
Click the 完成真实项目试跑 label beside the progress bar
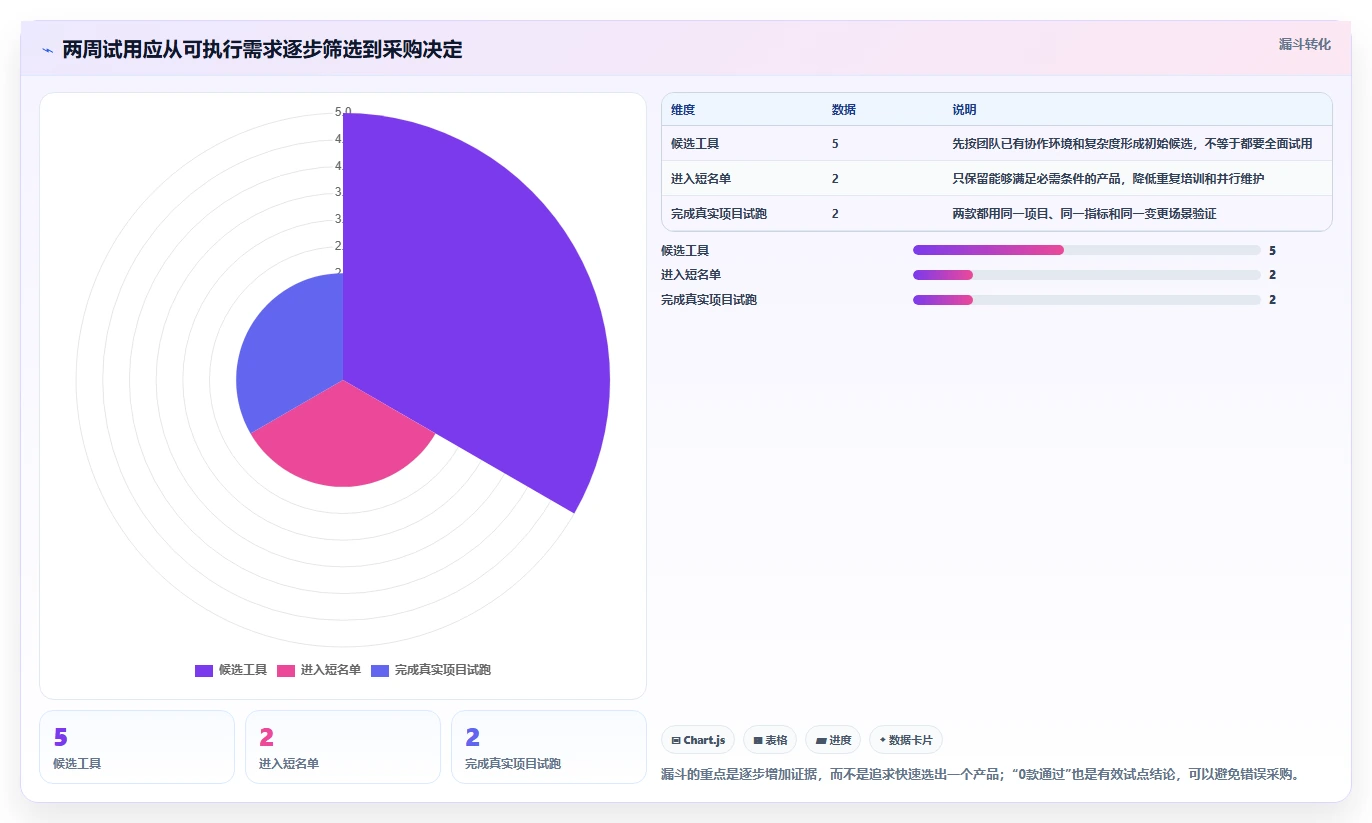(709, 300)
